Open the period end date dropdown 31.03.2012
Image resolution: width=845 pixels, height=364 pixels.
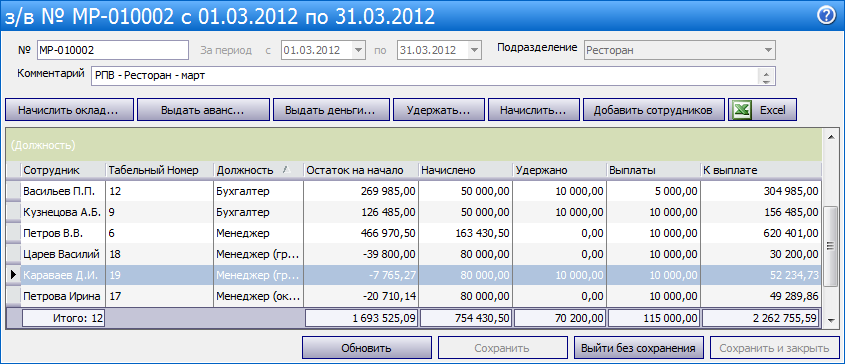pos(474,50)
